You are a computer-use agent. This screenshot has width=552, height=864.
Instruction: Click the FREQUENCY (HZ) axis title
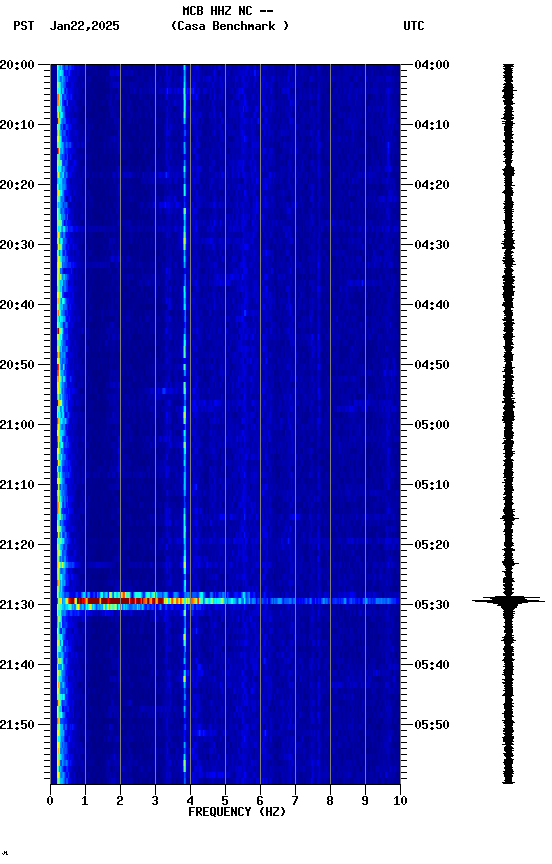pos(237,813)
